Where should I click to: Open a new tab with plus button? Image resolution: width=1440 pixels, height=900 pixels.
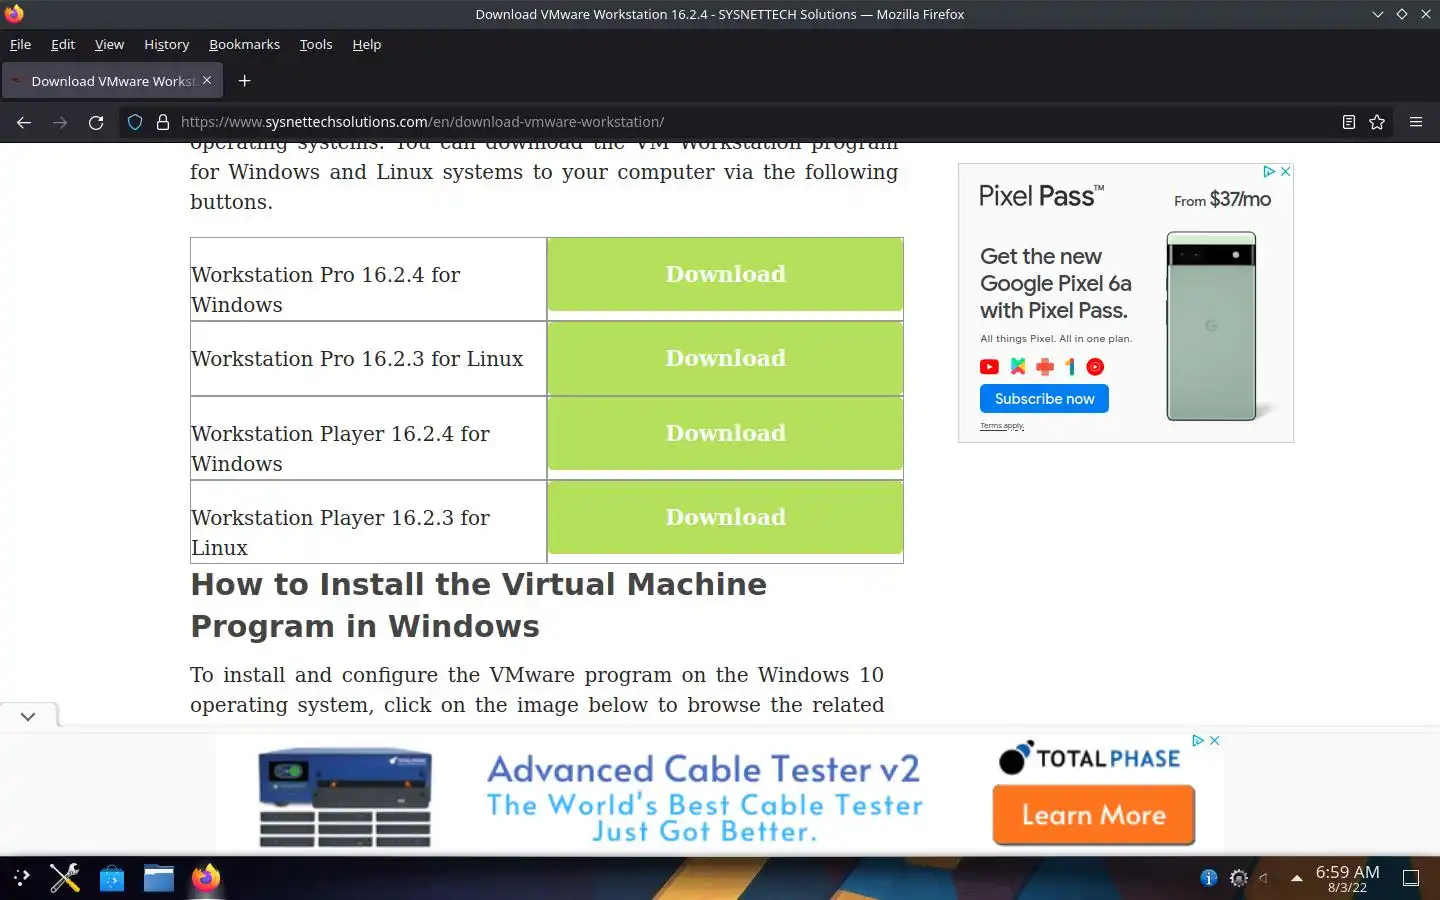click(244, 81)
